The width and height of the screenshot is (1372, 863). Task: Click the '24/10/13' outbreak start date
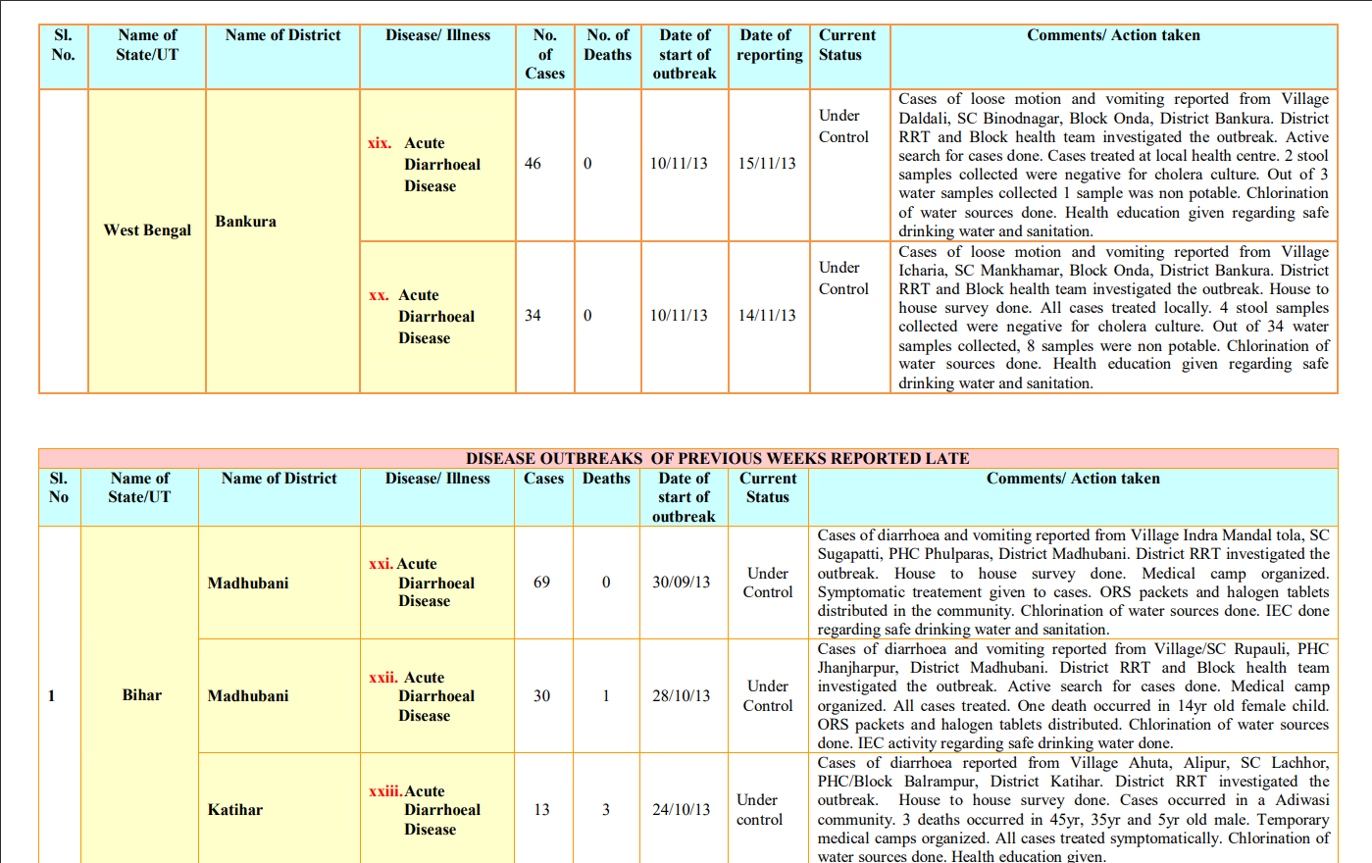click(681, 809)
